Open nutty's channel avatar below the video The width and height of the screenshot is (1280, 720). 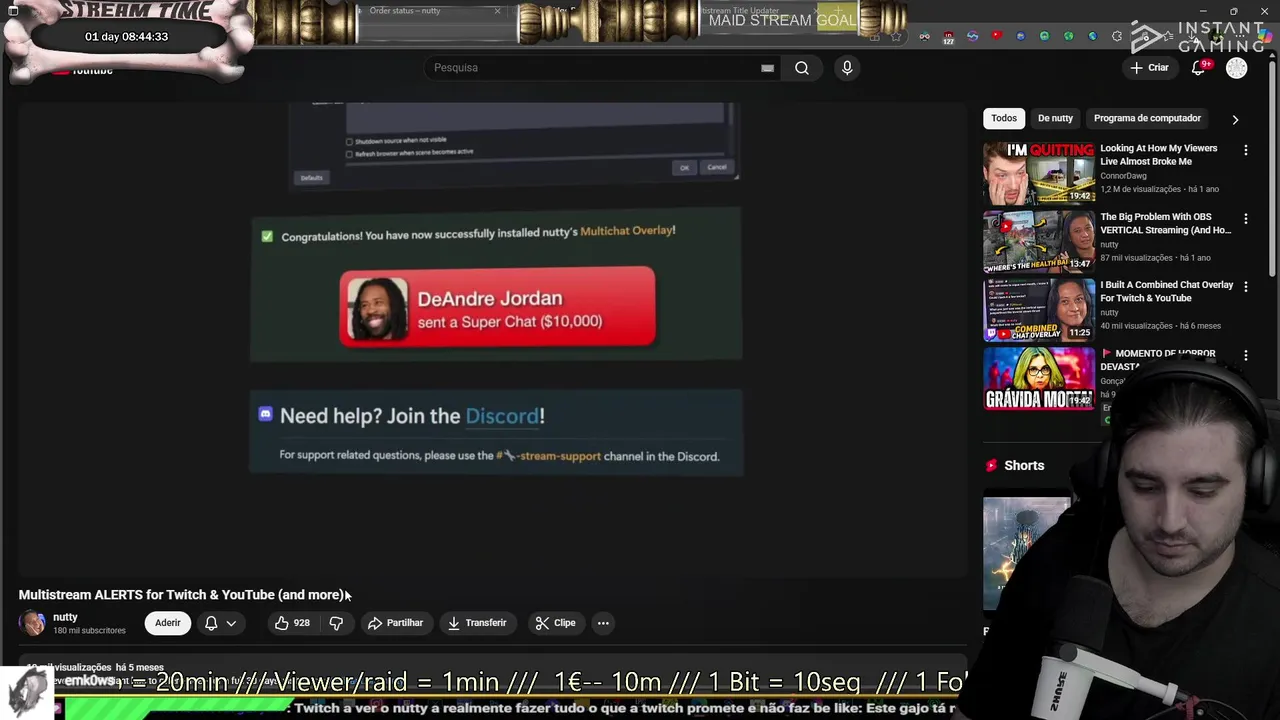[x=32, y=623]
